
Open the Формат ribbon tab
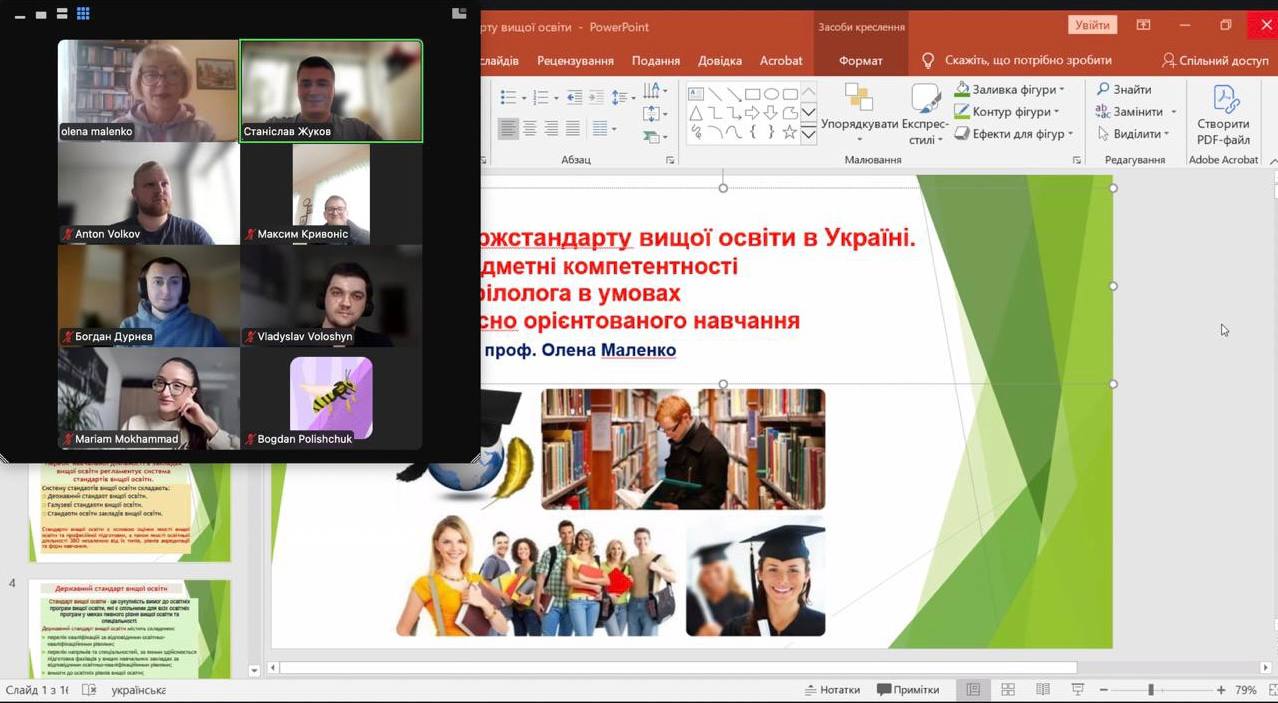(860, 61)
